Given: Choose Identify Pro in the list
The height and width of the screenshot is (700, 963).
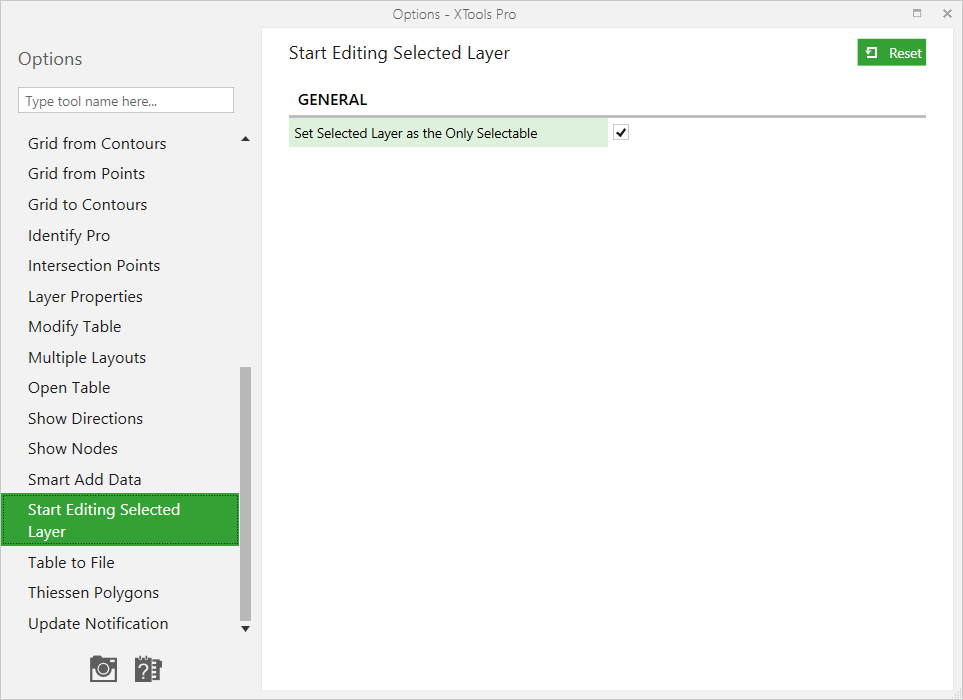Looking at the screenshot, I should (69, 235).
